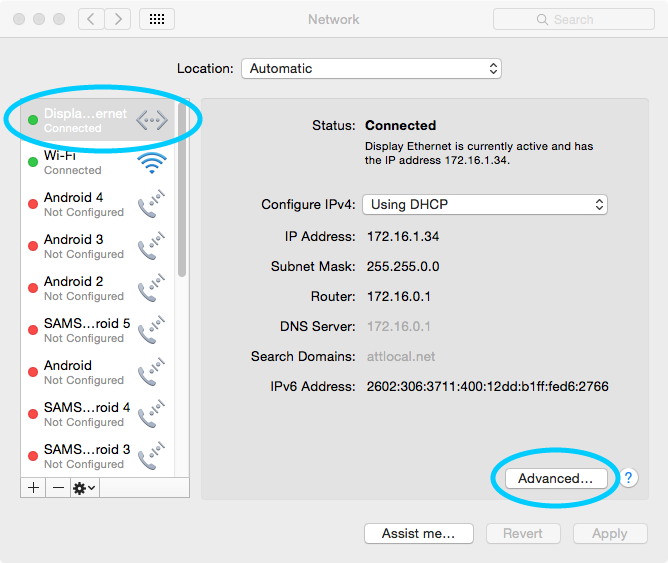Click the plain Android row's phone icon

pyautogui.click(x=151, y=372)
